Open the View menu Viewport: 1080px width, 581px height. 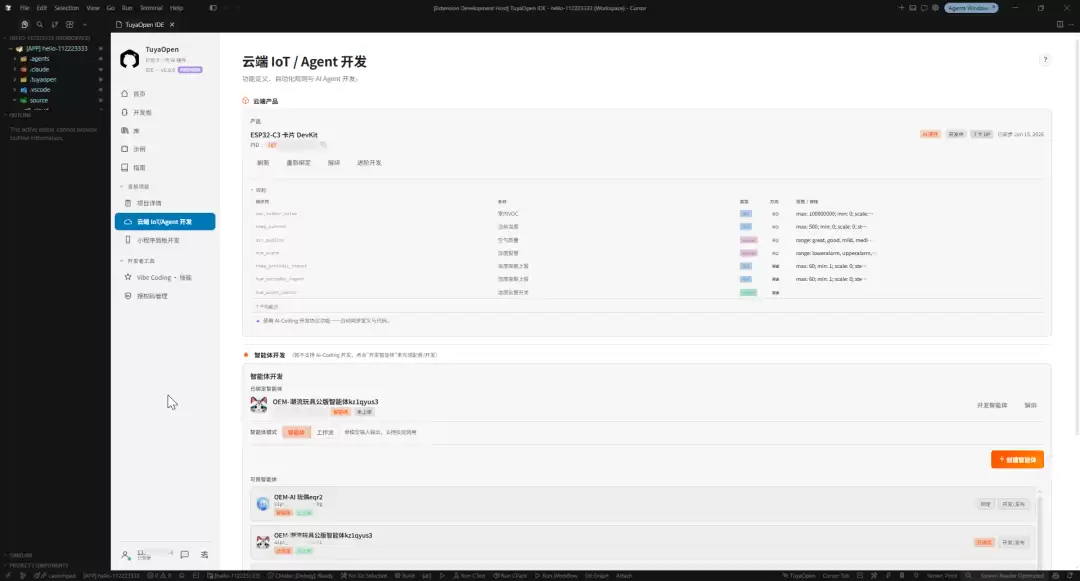[93, 8]
